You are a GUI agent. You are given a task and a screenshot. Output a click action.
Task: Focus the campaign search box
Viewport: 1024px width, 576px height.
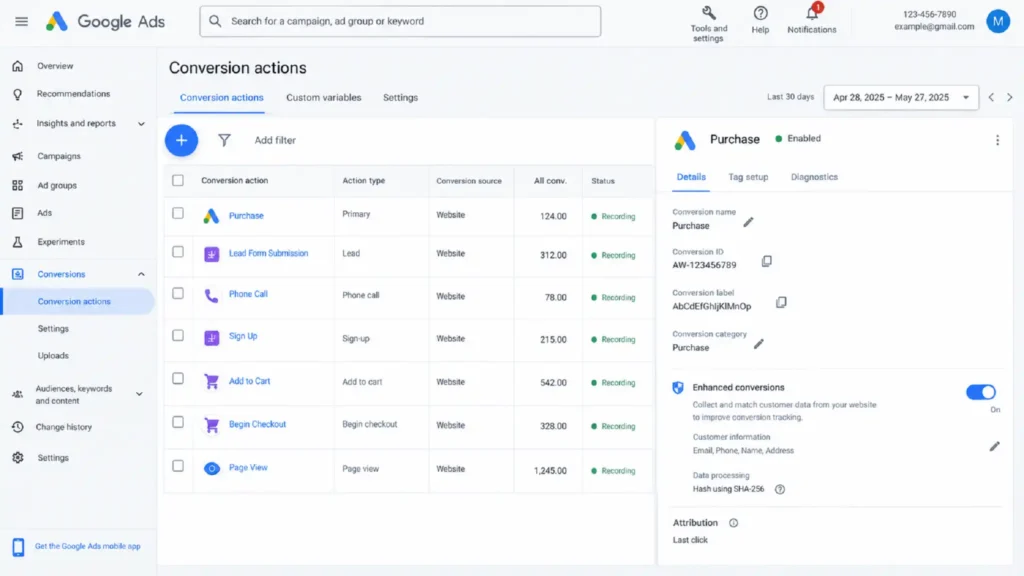click(400, 22)
